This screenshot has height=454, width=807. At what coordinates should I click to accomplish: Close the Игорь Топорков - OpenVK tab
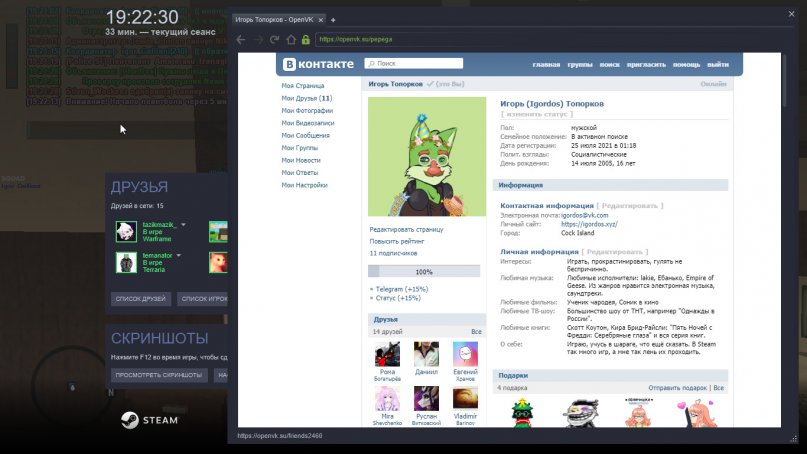tap(321, 20)
